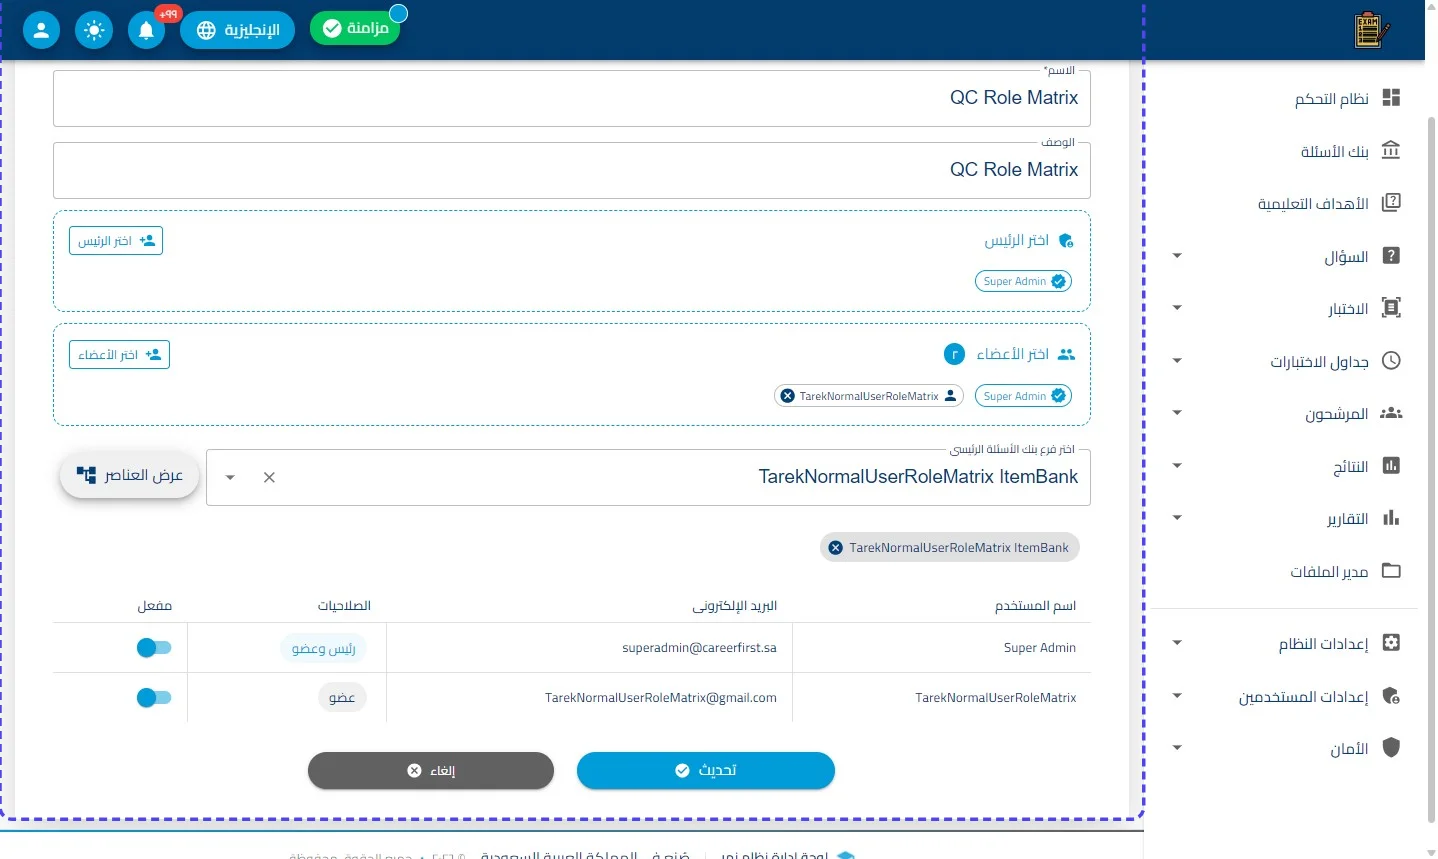This screenshot has height=859, width=1438.
Task: Click the file manager folder icon
Action: [x=1391, y=571]
